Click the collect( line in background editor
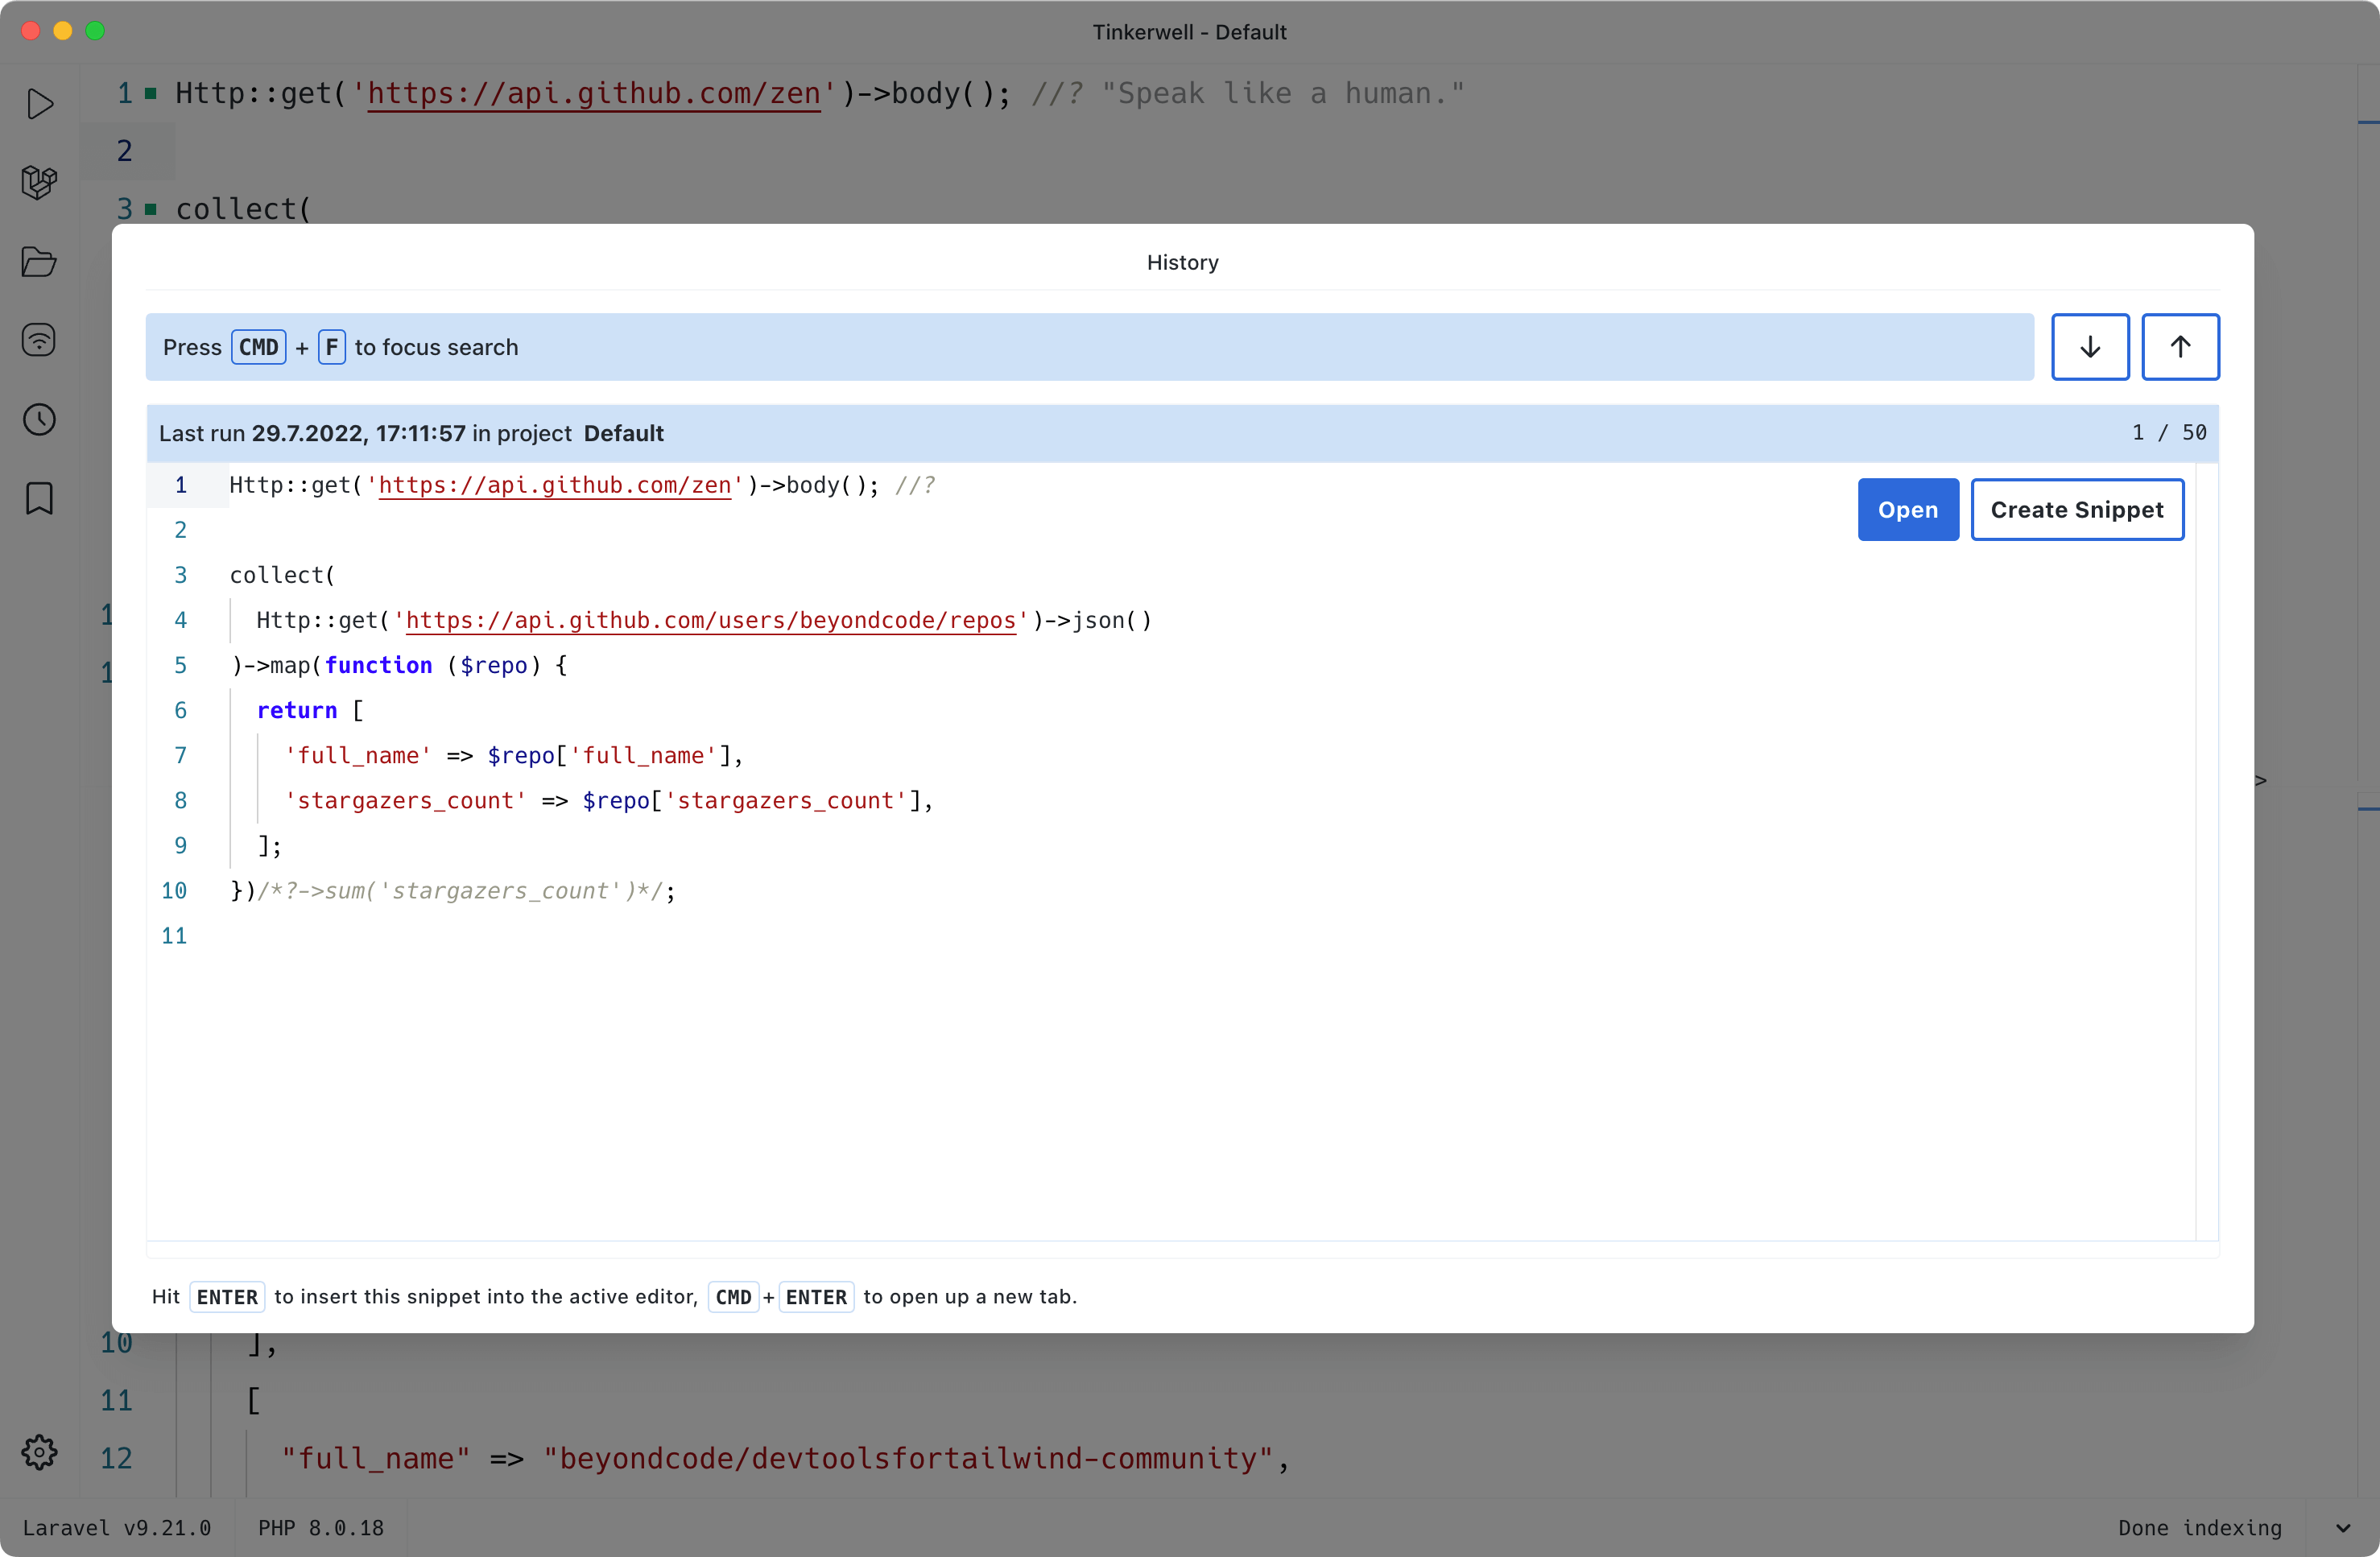2380x1557 pixels. pyautogui.click(x=243, y=209)
